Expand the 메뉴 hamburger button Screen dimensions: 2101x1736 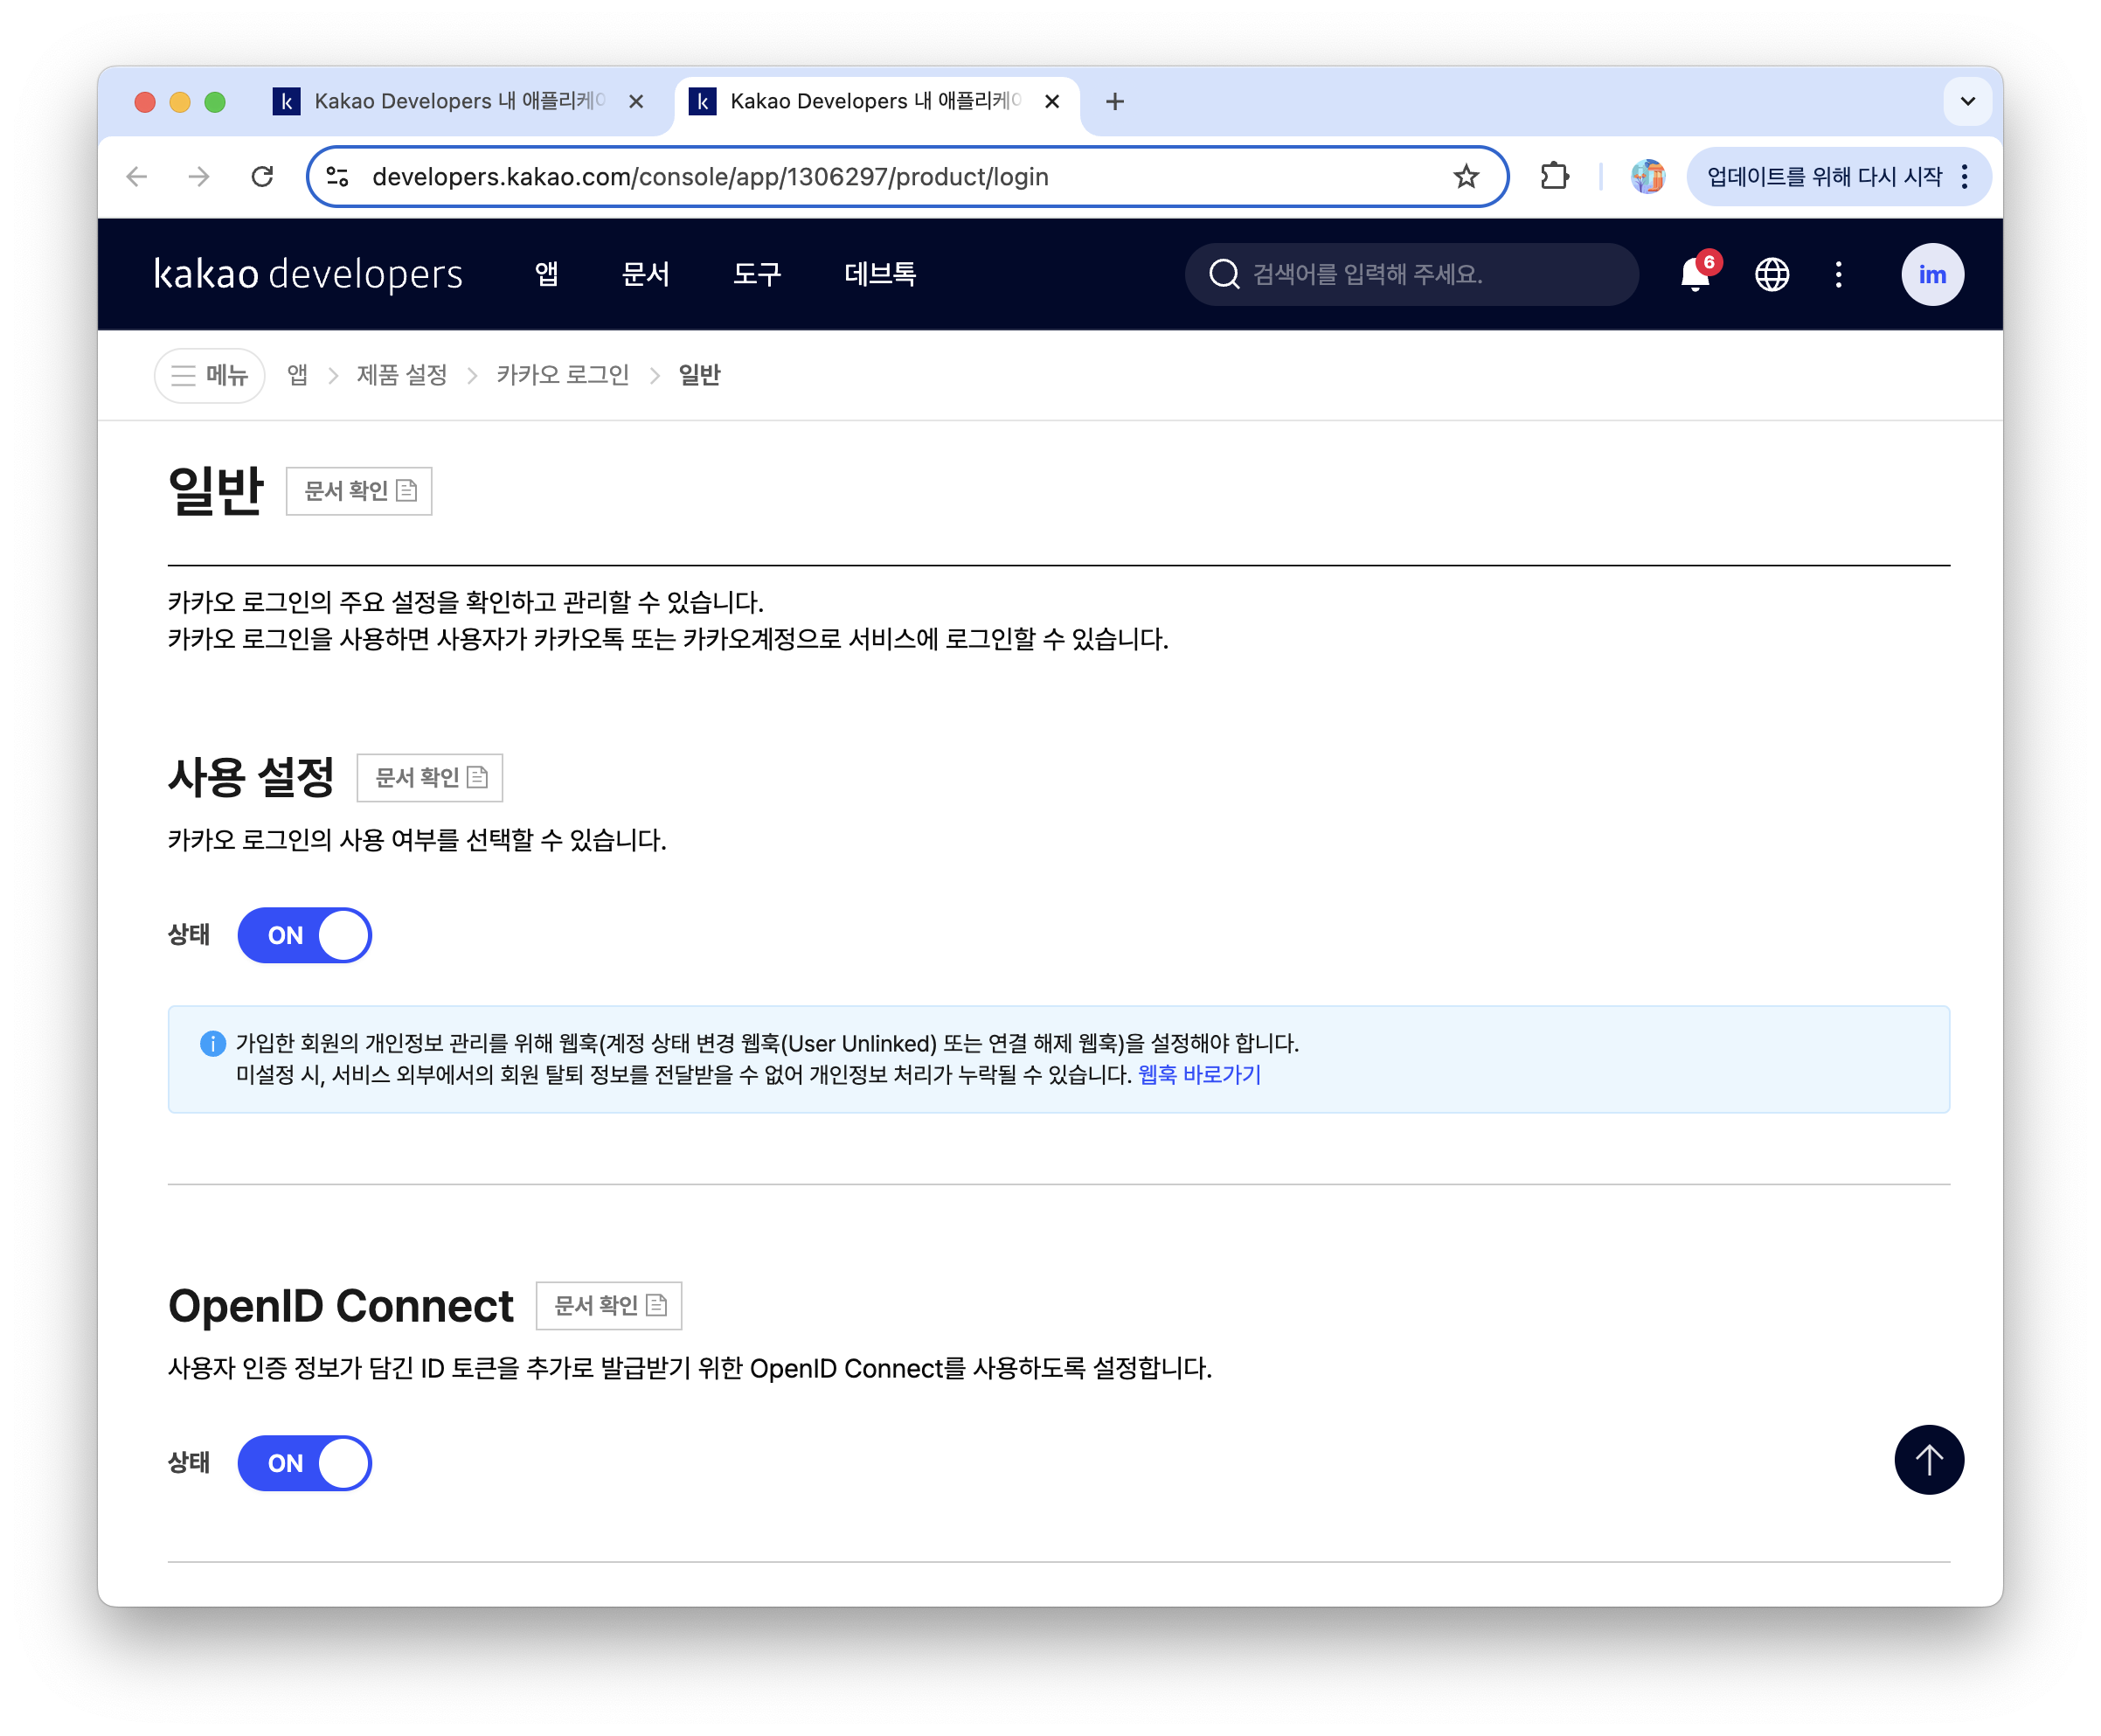[x=209, y=375]
